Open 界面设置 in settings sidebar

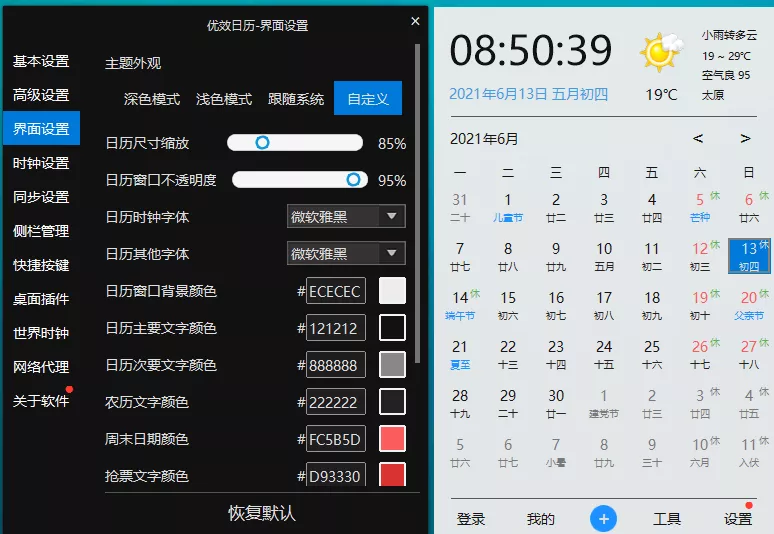[41, 128]
